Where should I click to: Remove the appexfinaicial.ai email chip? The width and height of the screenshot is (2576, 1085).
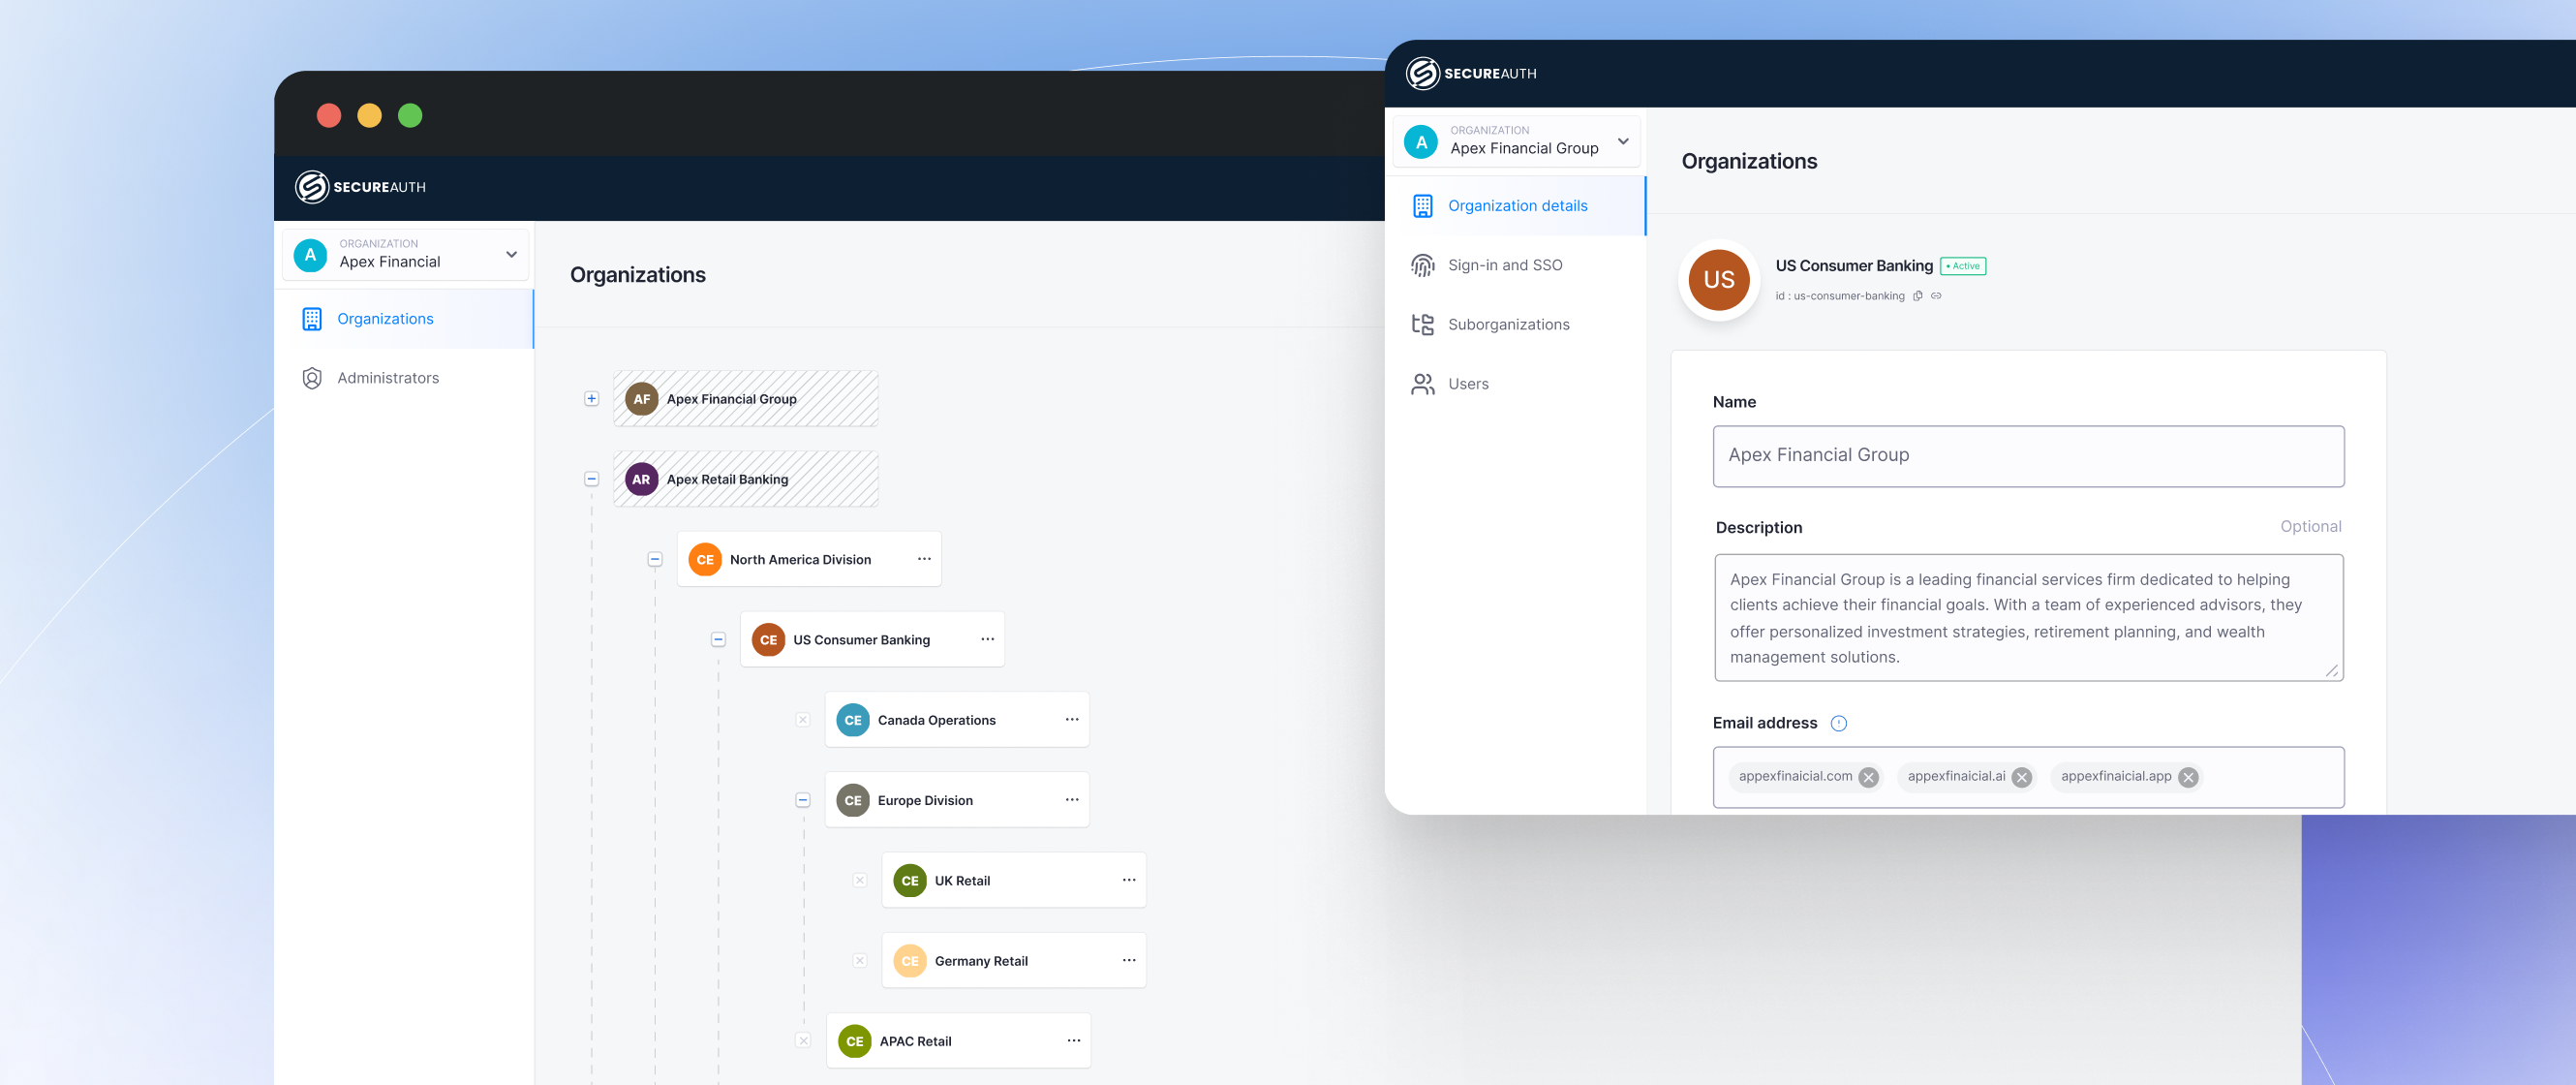coord(2022,777)
